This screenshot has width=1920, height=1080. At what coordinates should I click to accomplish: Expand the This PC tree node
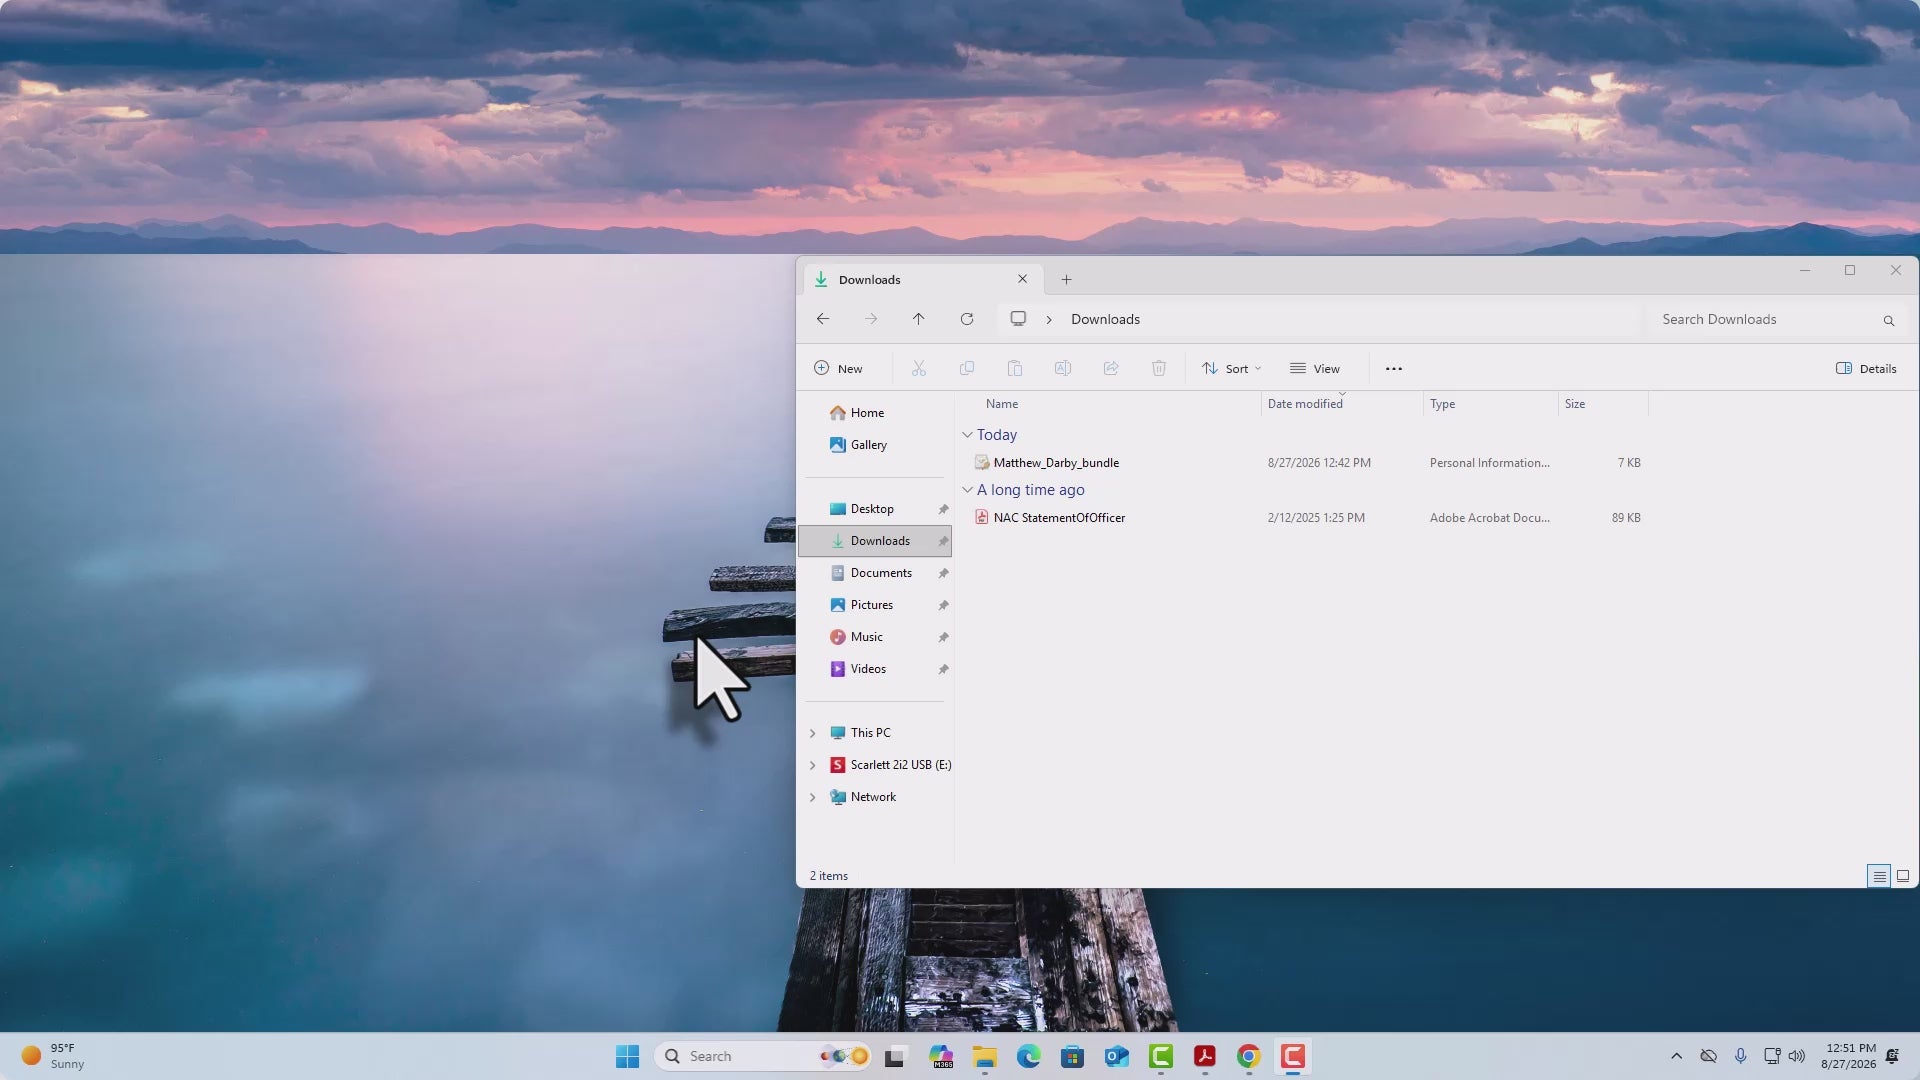pos(813,733)
